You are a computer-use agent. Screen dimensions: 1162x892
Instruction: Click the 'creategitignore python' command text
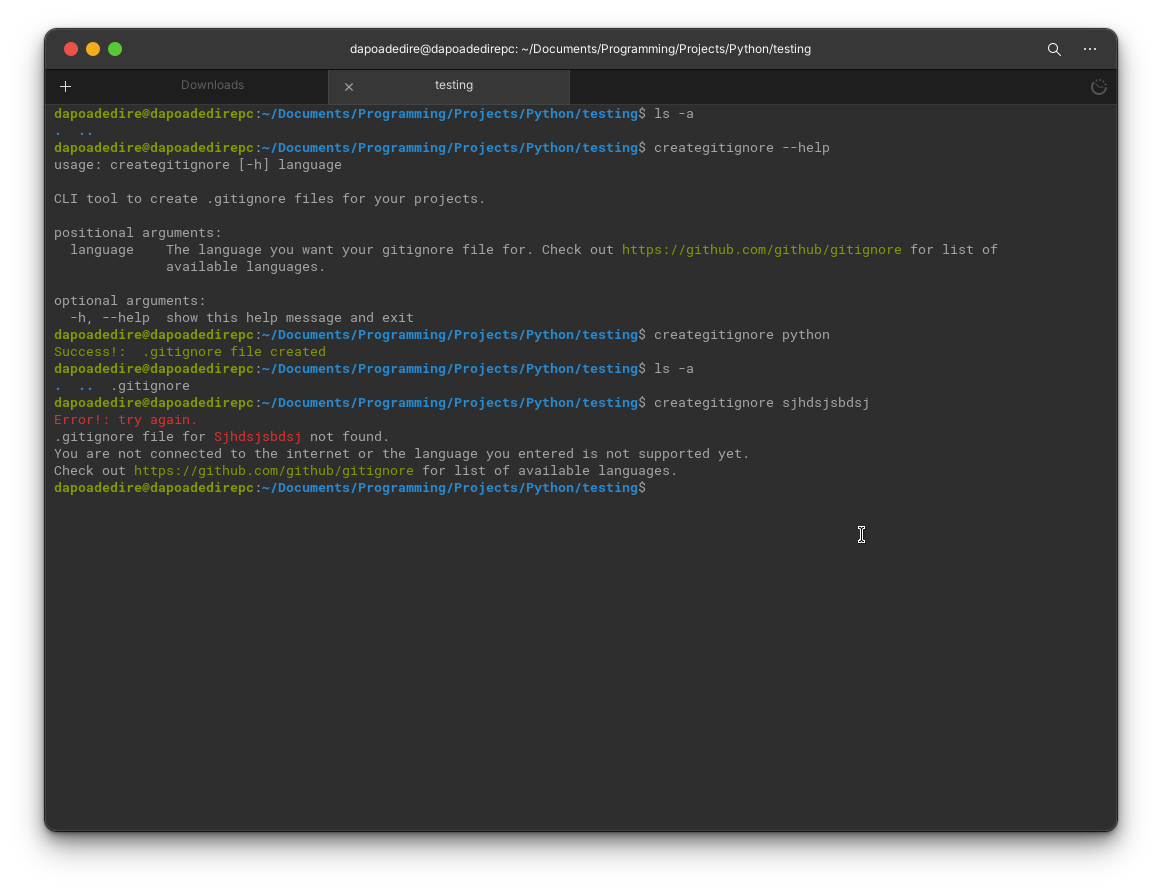coord(741,335)
